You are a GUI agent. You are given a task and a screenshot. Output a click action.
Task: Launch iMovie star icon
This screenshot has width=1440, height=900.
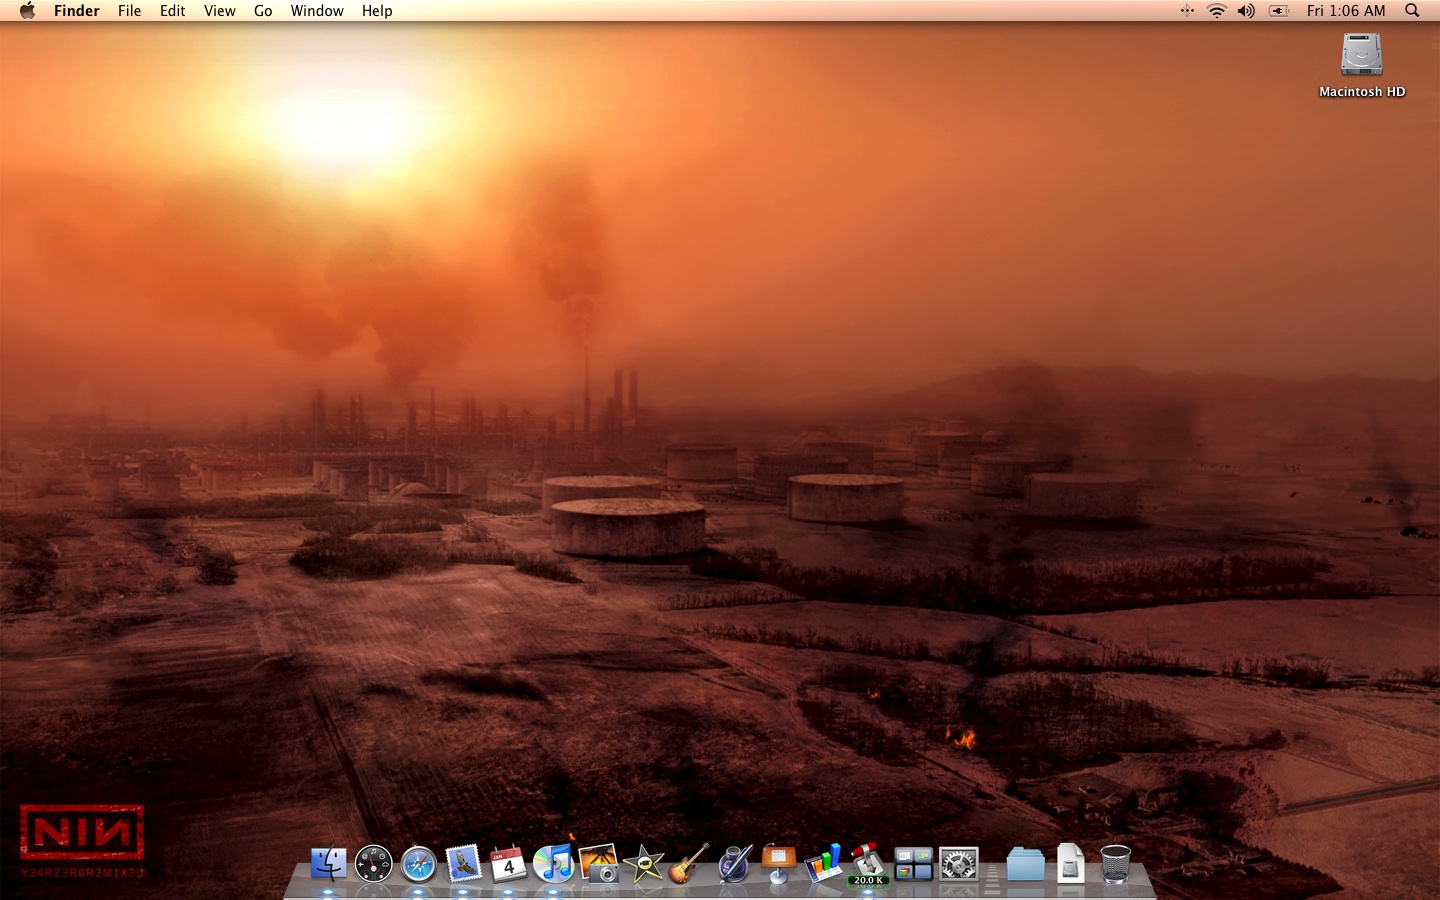coord(643,863)
